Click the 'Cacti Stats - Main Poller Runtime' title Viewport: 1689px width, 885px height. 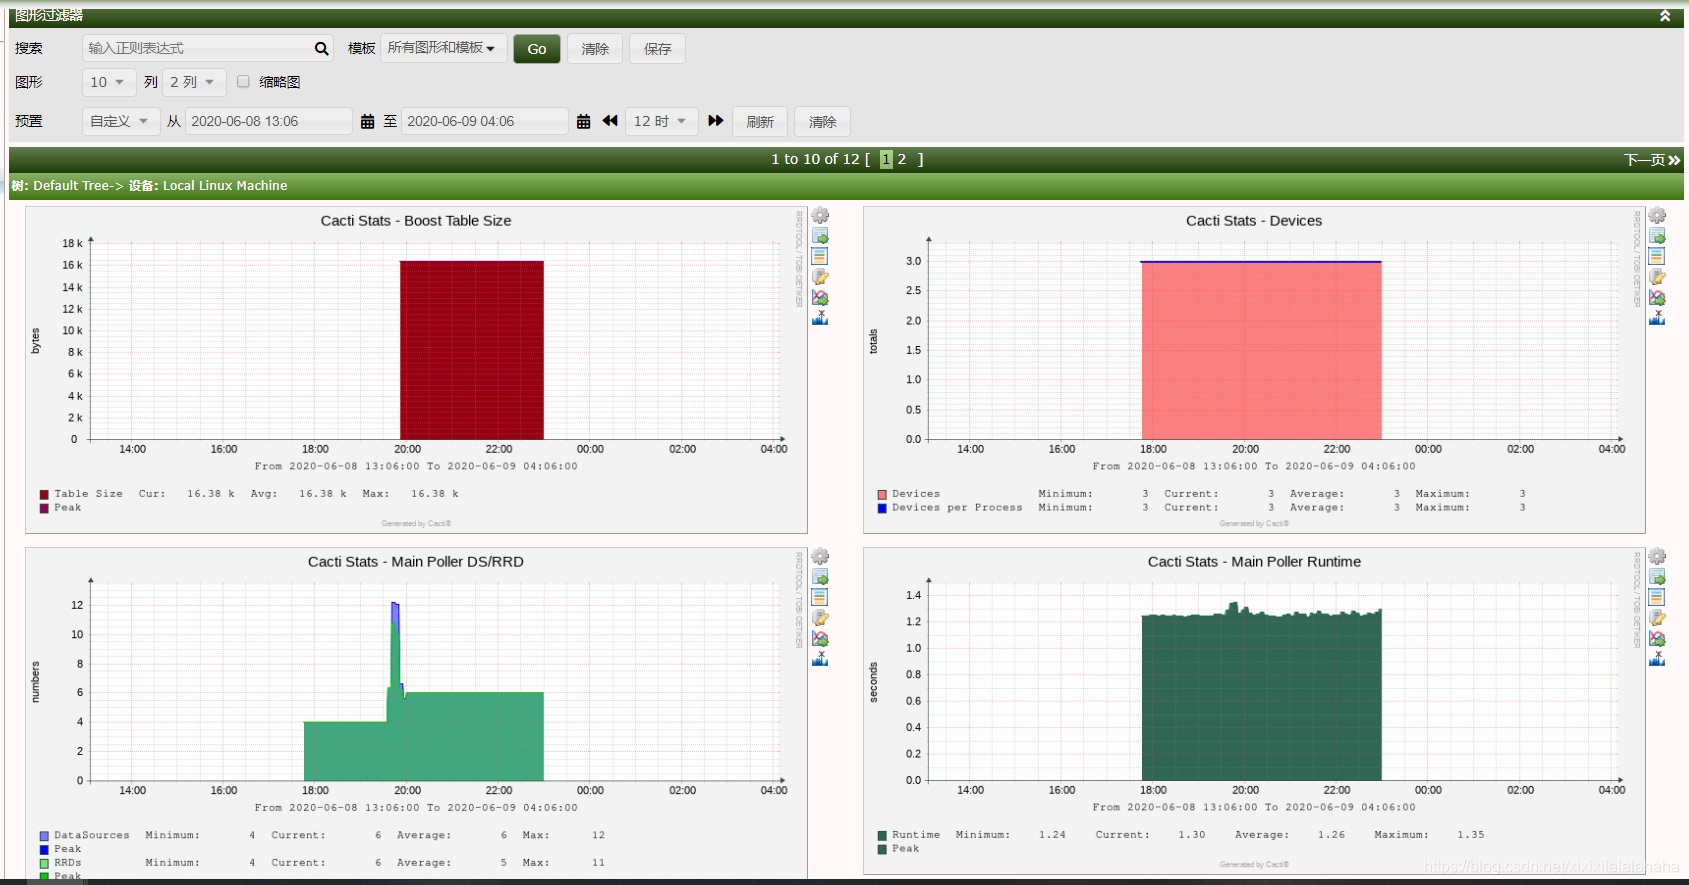point(1254,562)
